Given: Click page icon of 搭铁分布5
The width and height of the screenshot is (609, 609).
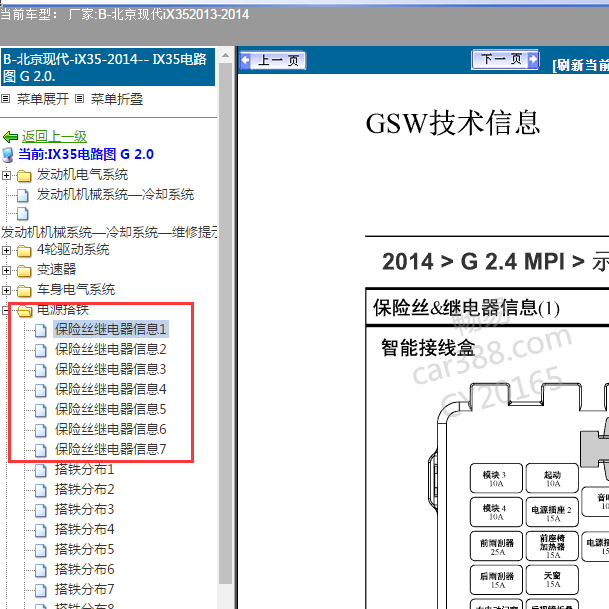Looking at the screenshot, I should pyautogui.click(x=40, y=551).
